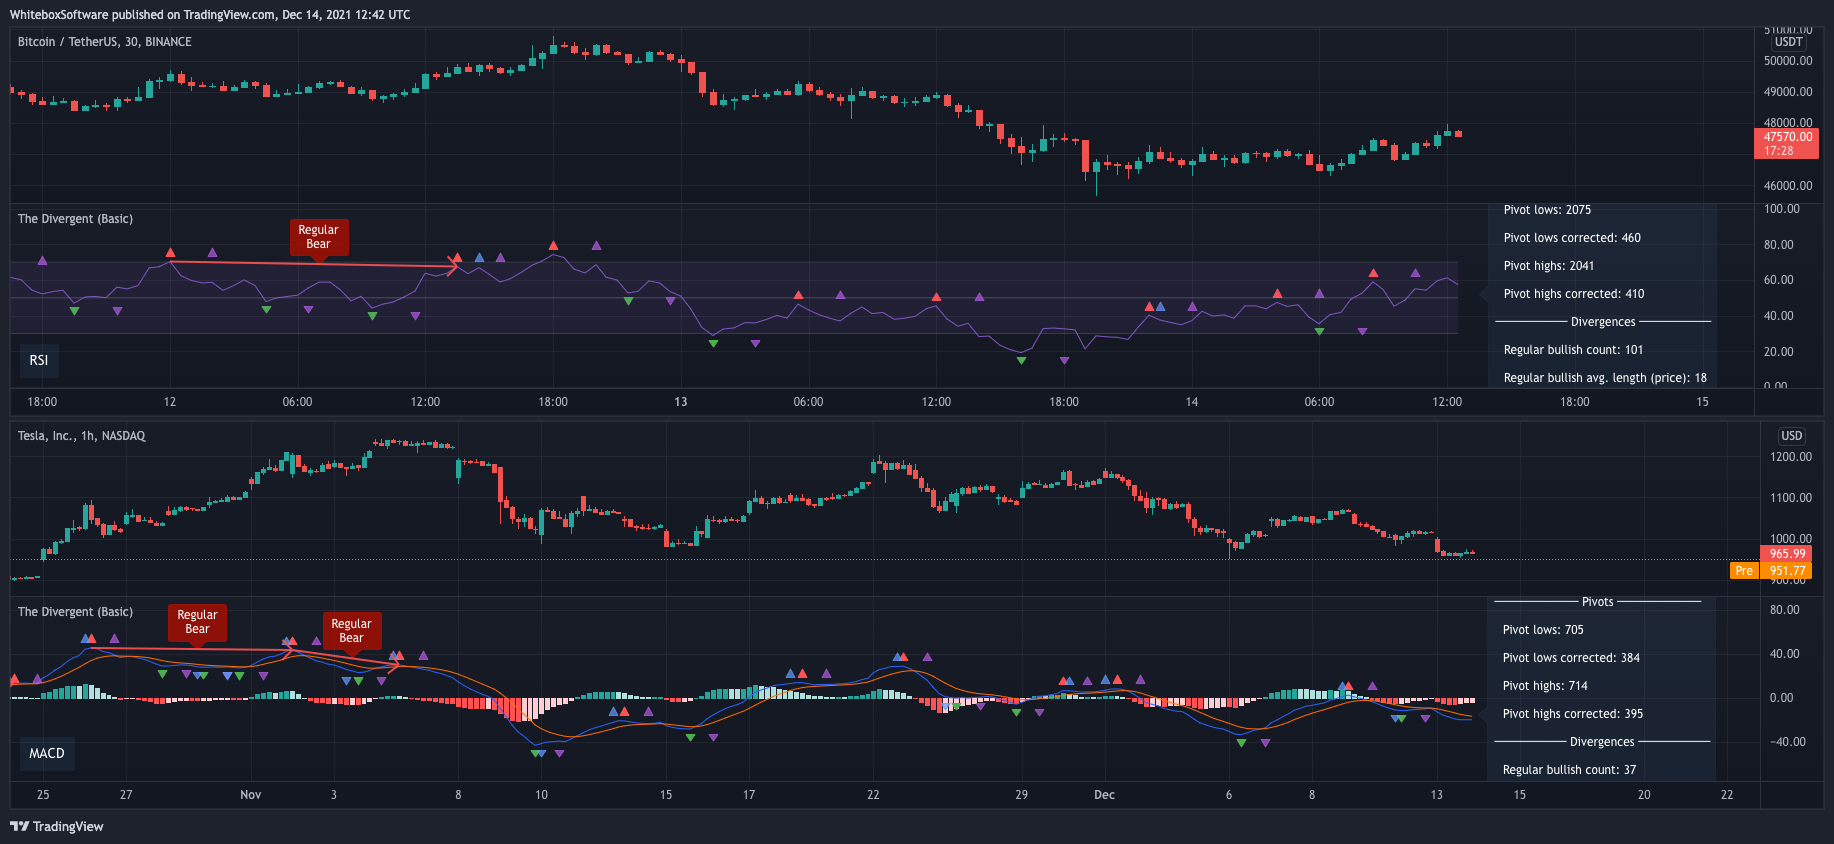Click the MACD indicator badge
This screenshot has width=1834, height=844.
click(47, 753)
